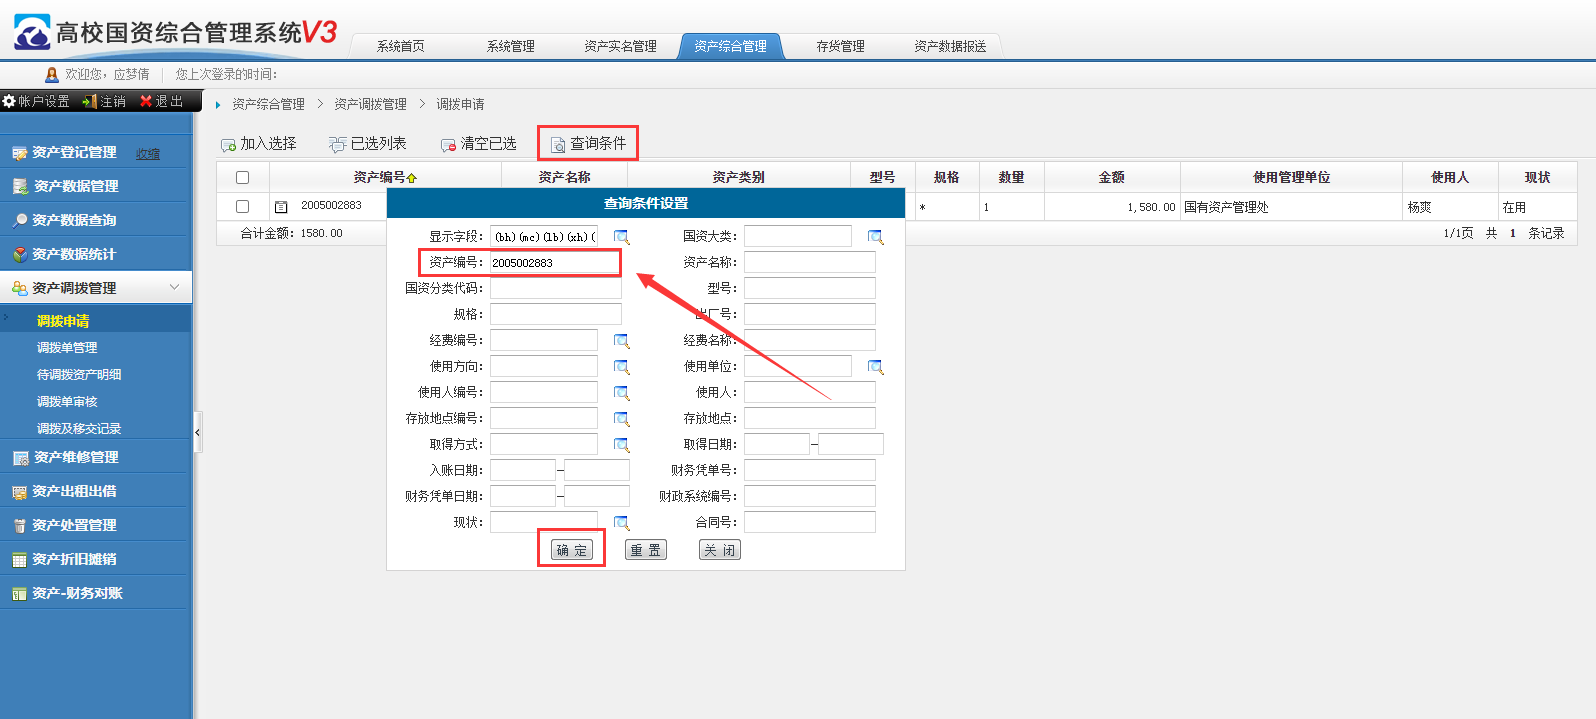Click the 加入选择 toolbar button
Image resolution: width=1596 pixels, height=719 pixels.
coord(259,144)
